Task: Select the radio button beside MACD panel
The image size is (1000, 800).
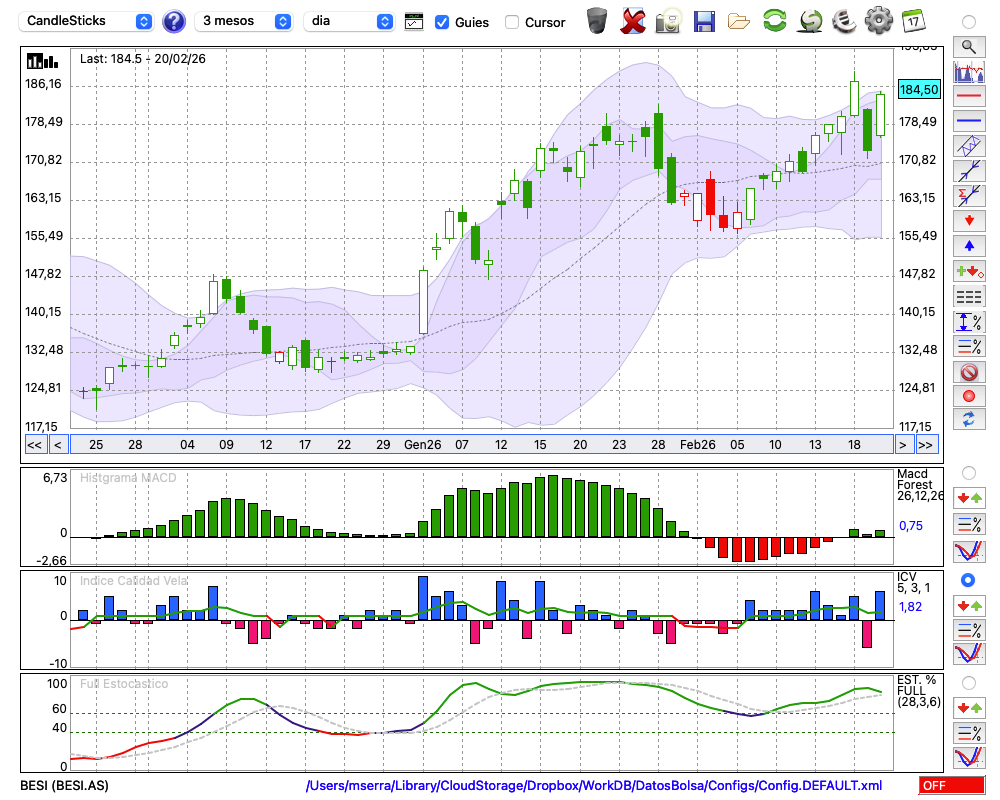Action: (968, 472)
